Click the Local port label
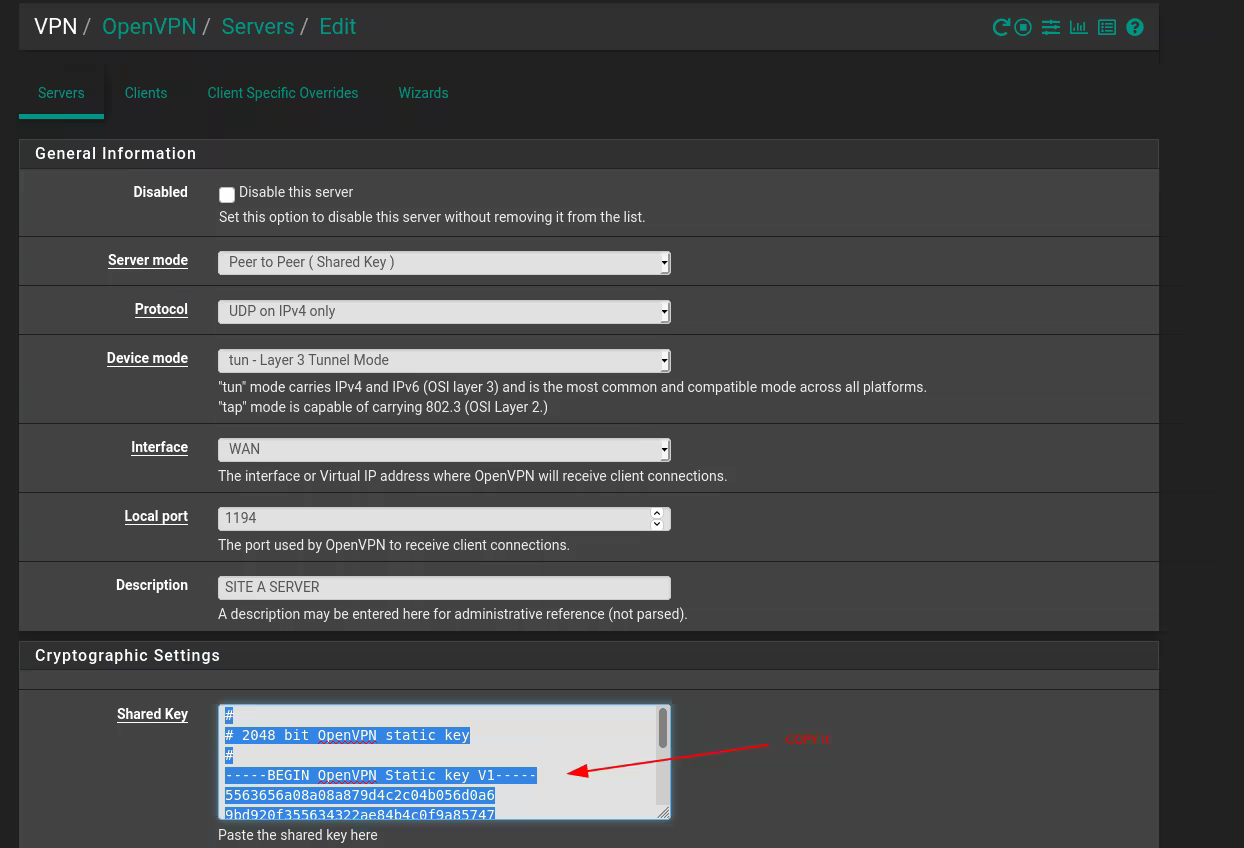1244x848 pixels. (x=156, y=516)
